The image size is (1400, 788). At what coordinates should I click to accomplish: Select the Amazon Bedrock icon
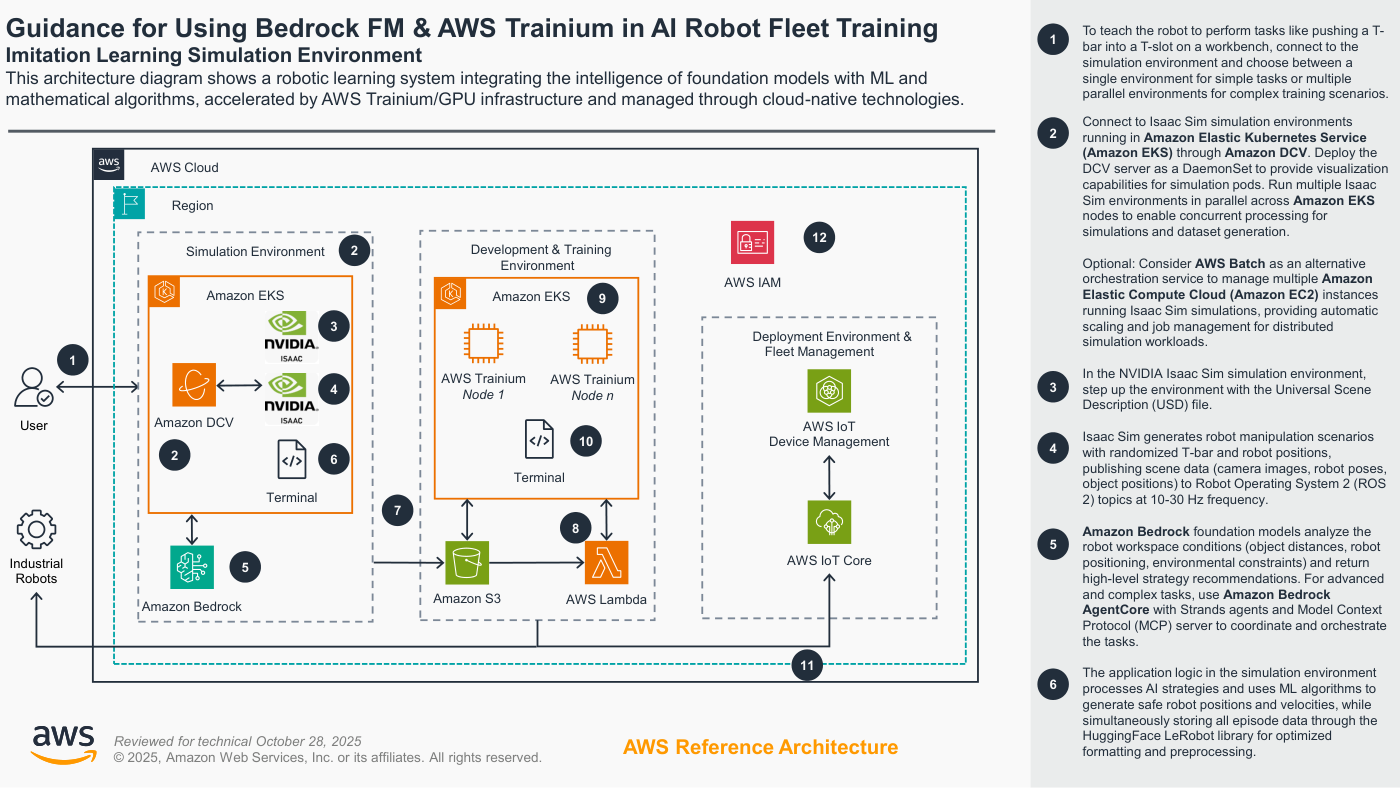coord(192,567)
